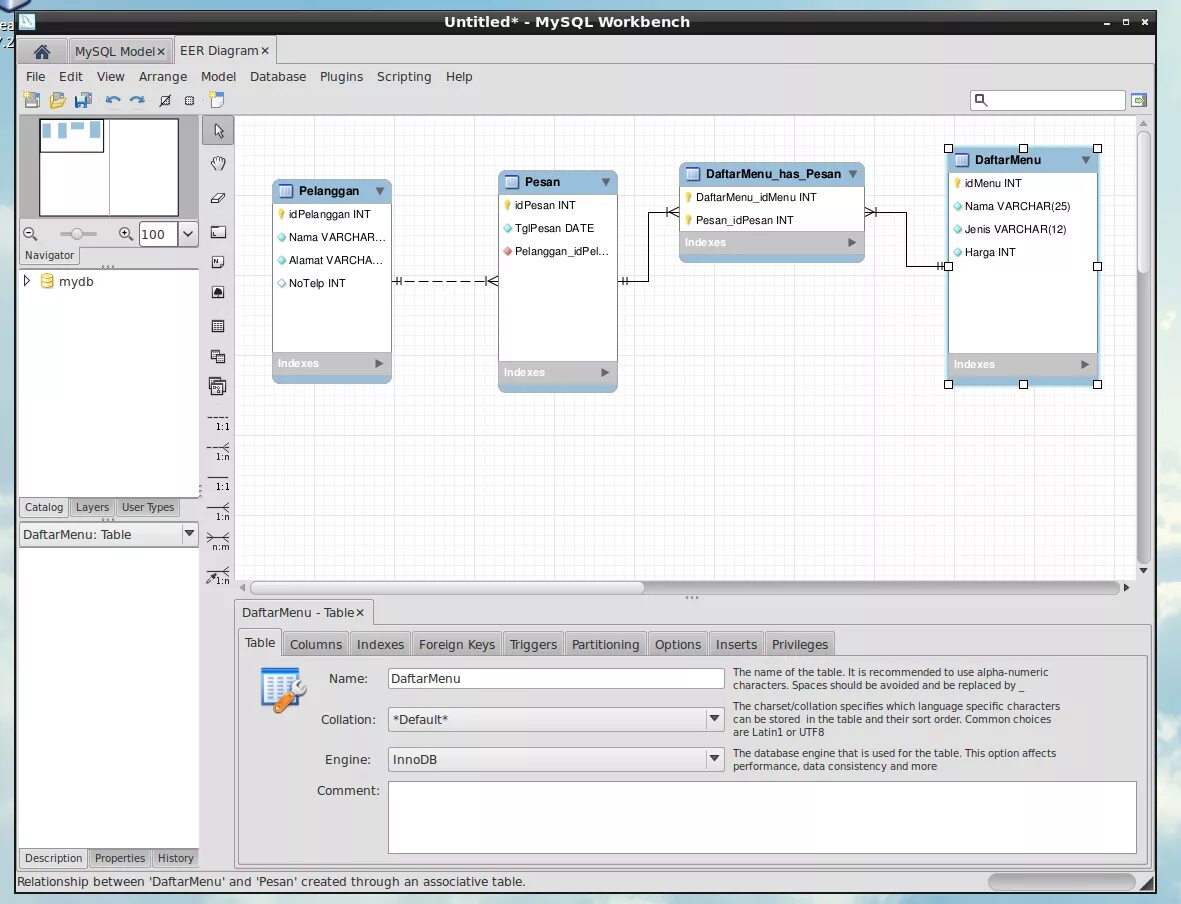Expand the mydb schema tree node

click(27, 281)
